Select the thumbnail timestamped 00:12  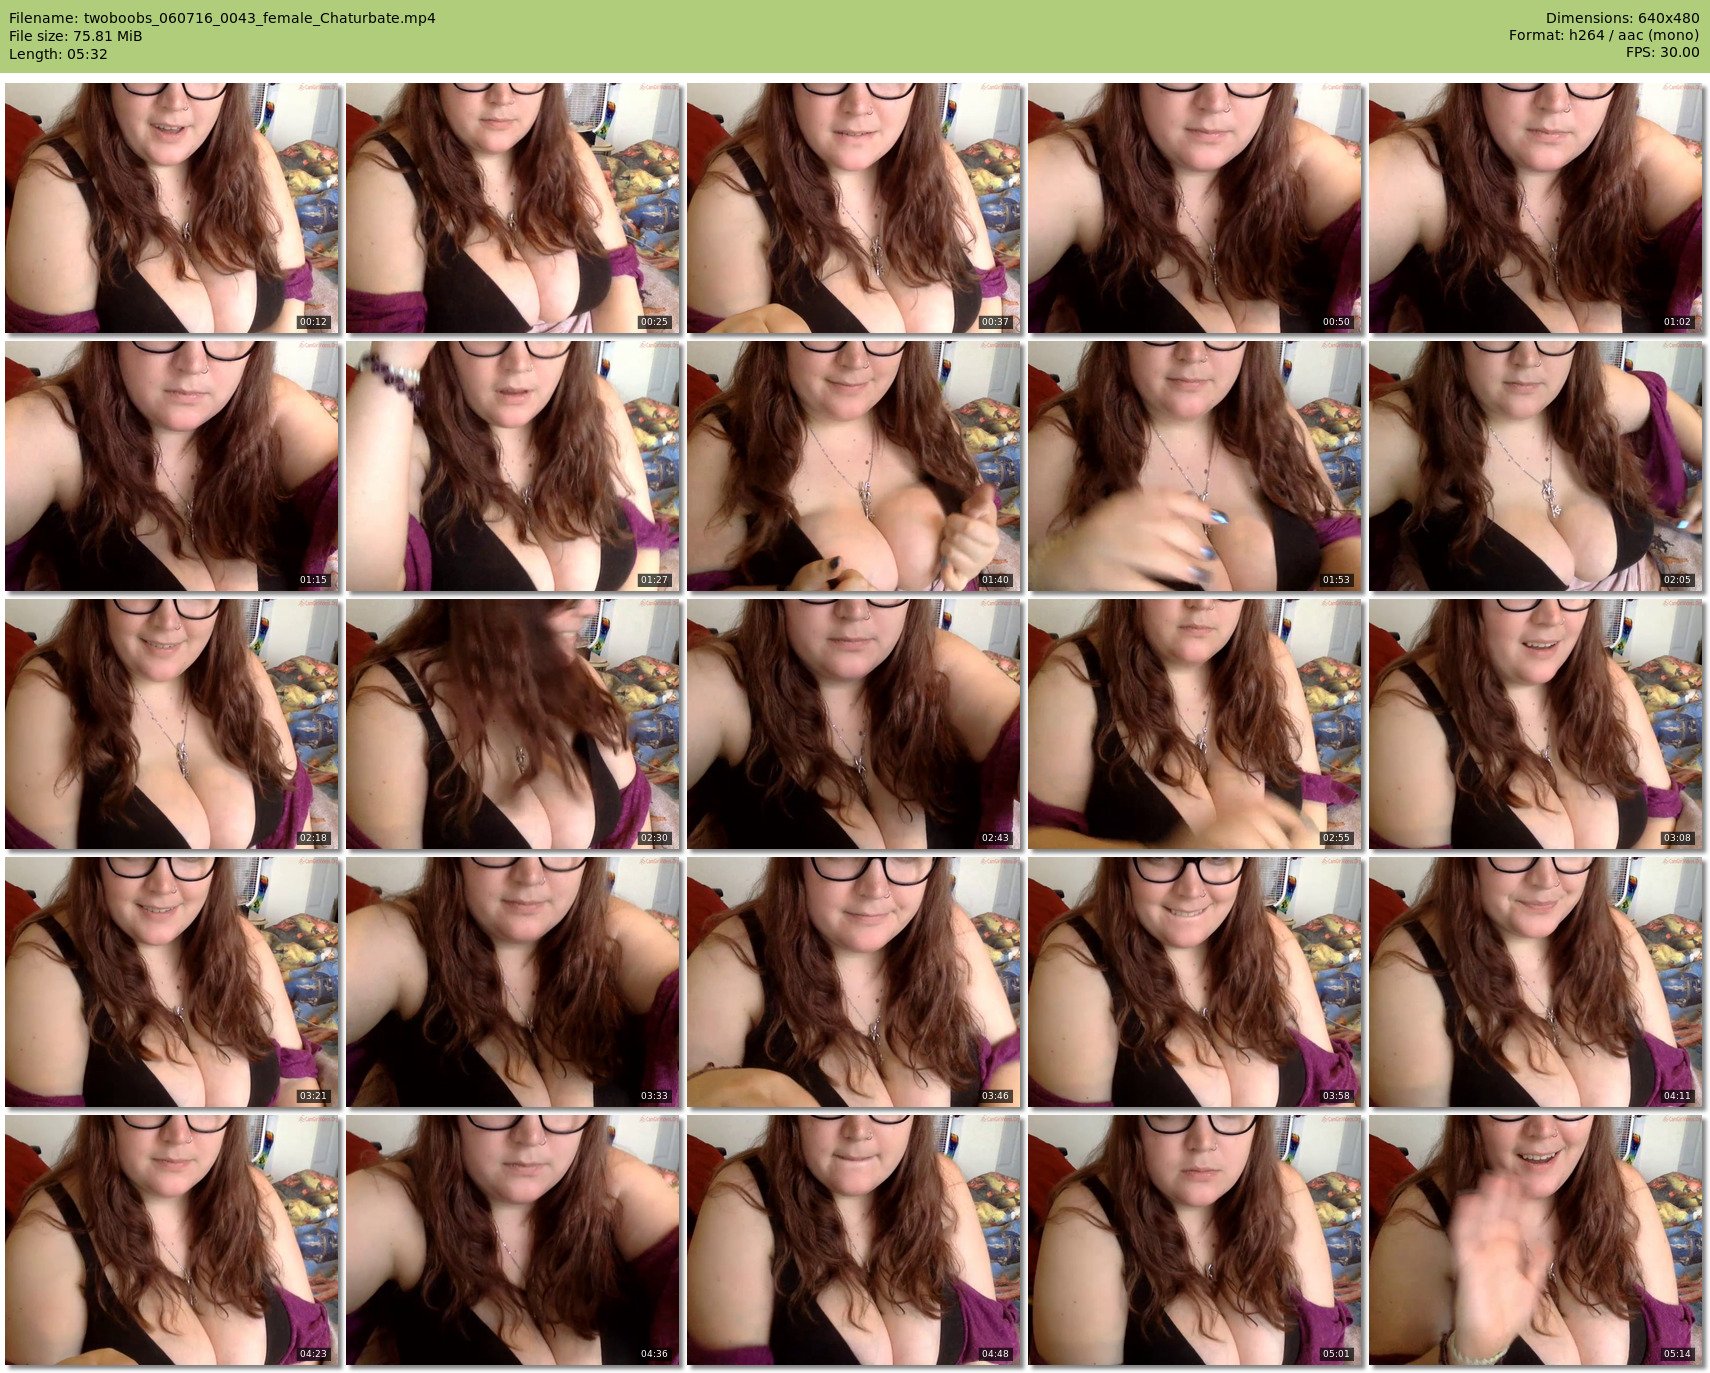pos(171,208)
